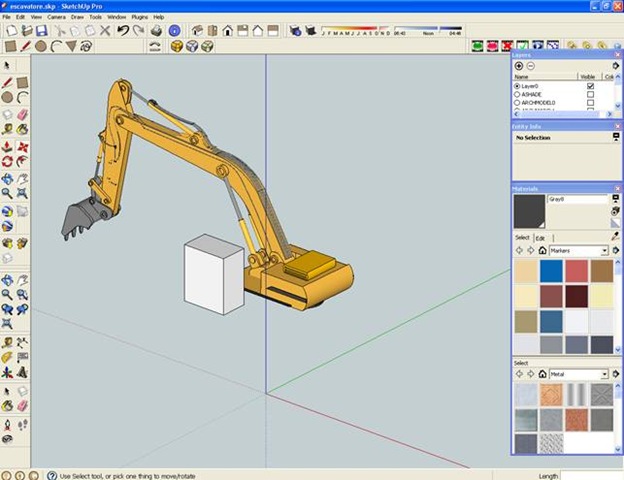This screenshot has width=624, height=480.
Task: Select the Move tool with red arrows
Action: point(22,147)
